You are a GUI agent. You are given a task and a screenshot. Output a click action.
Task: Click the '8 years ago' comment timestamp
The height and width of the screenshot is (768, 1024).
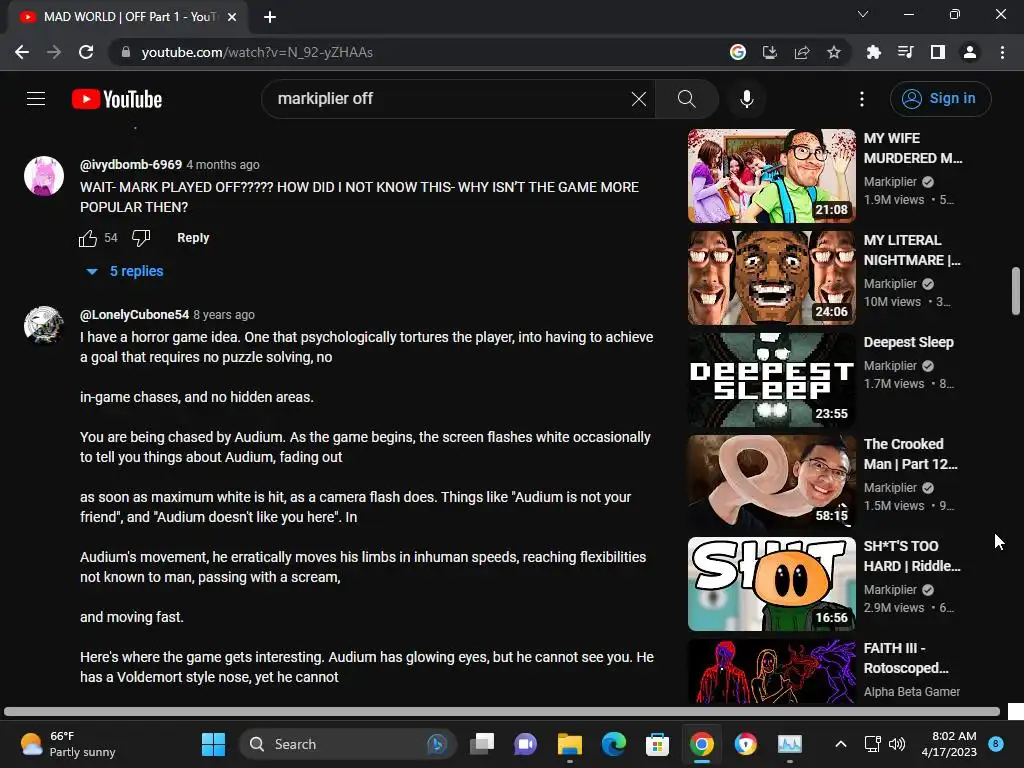tap(224, 315)
